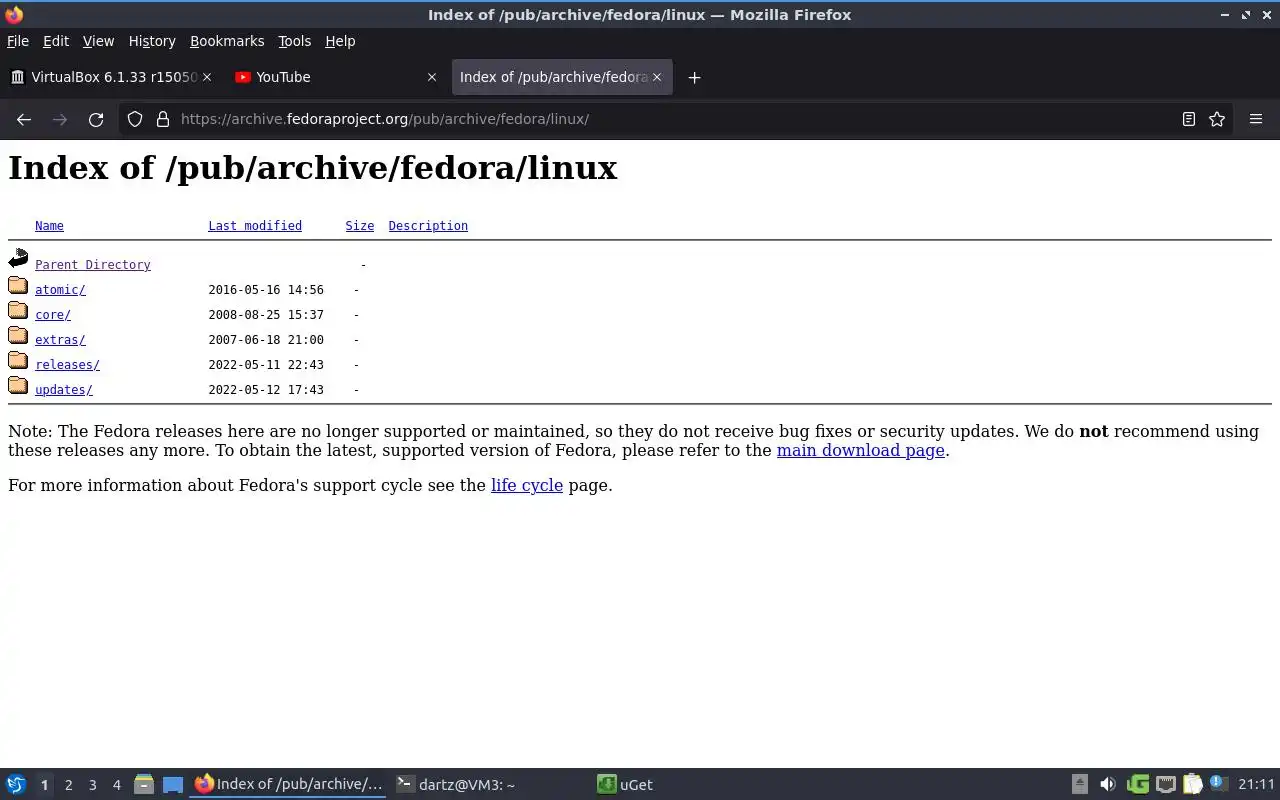Open the View menu
1280x800 pixels.
tap(98, 41)
